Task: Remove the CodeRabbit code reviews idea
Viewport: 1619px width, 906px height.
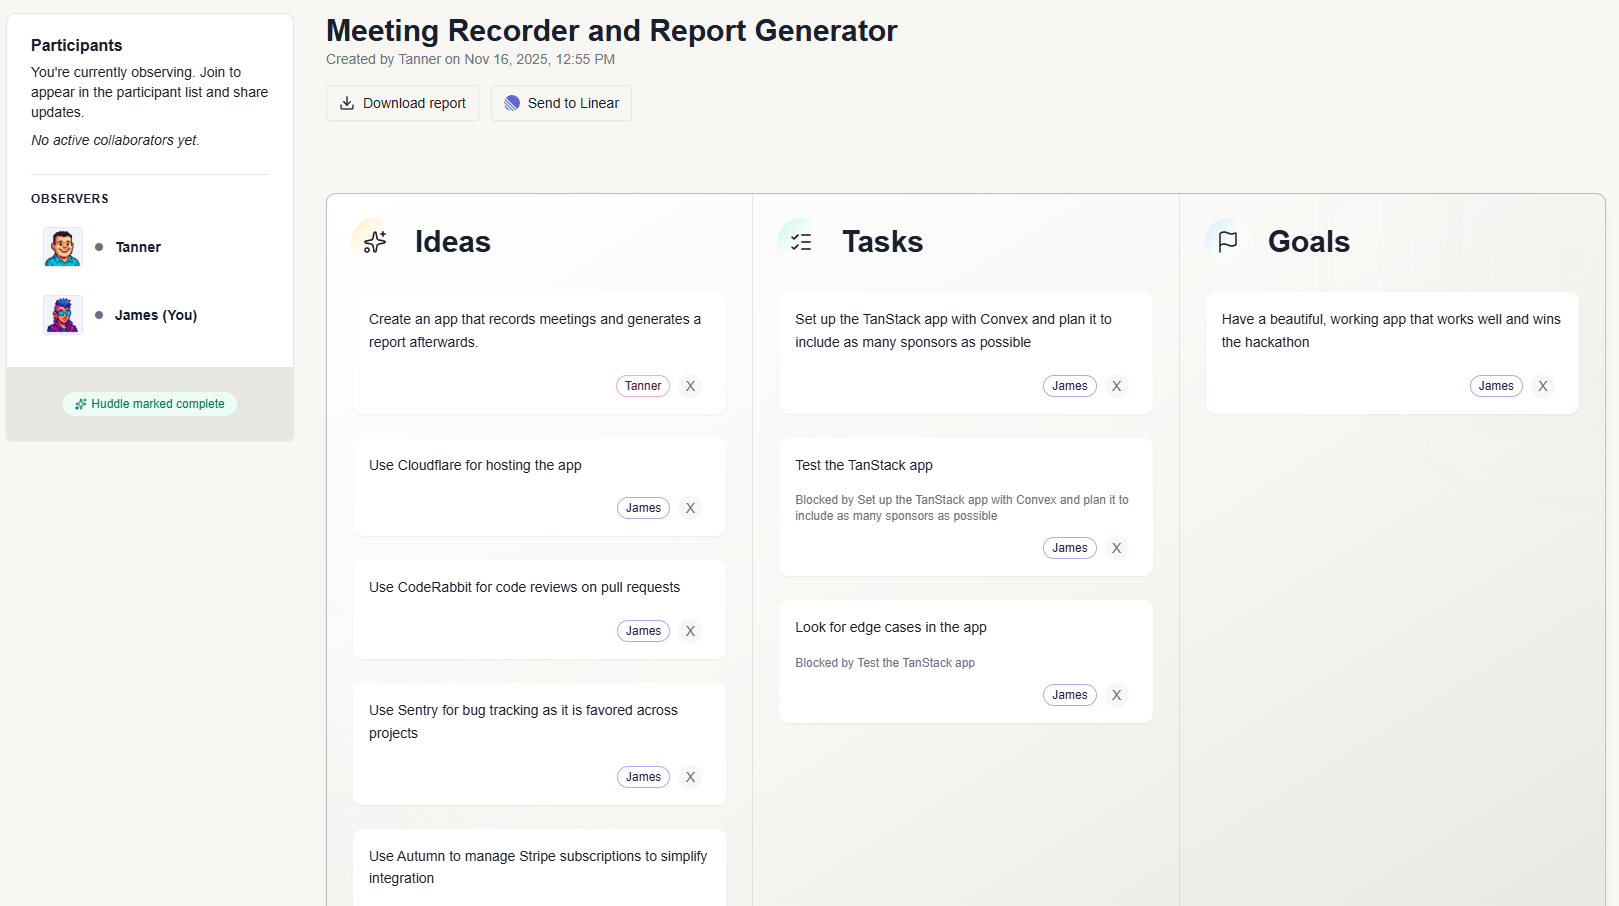Action: coord(690,631)
